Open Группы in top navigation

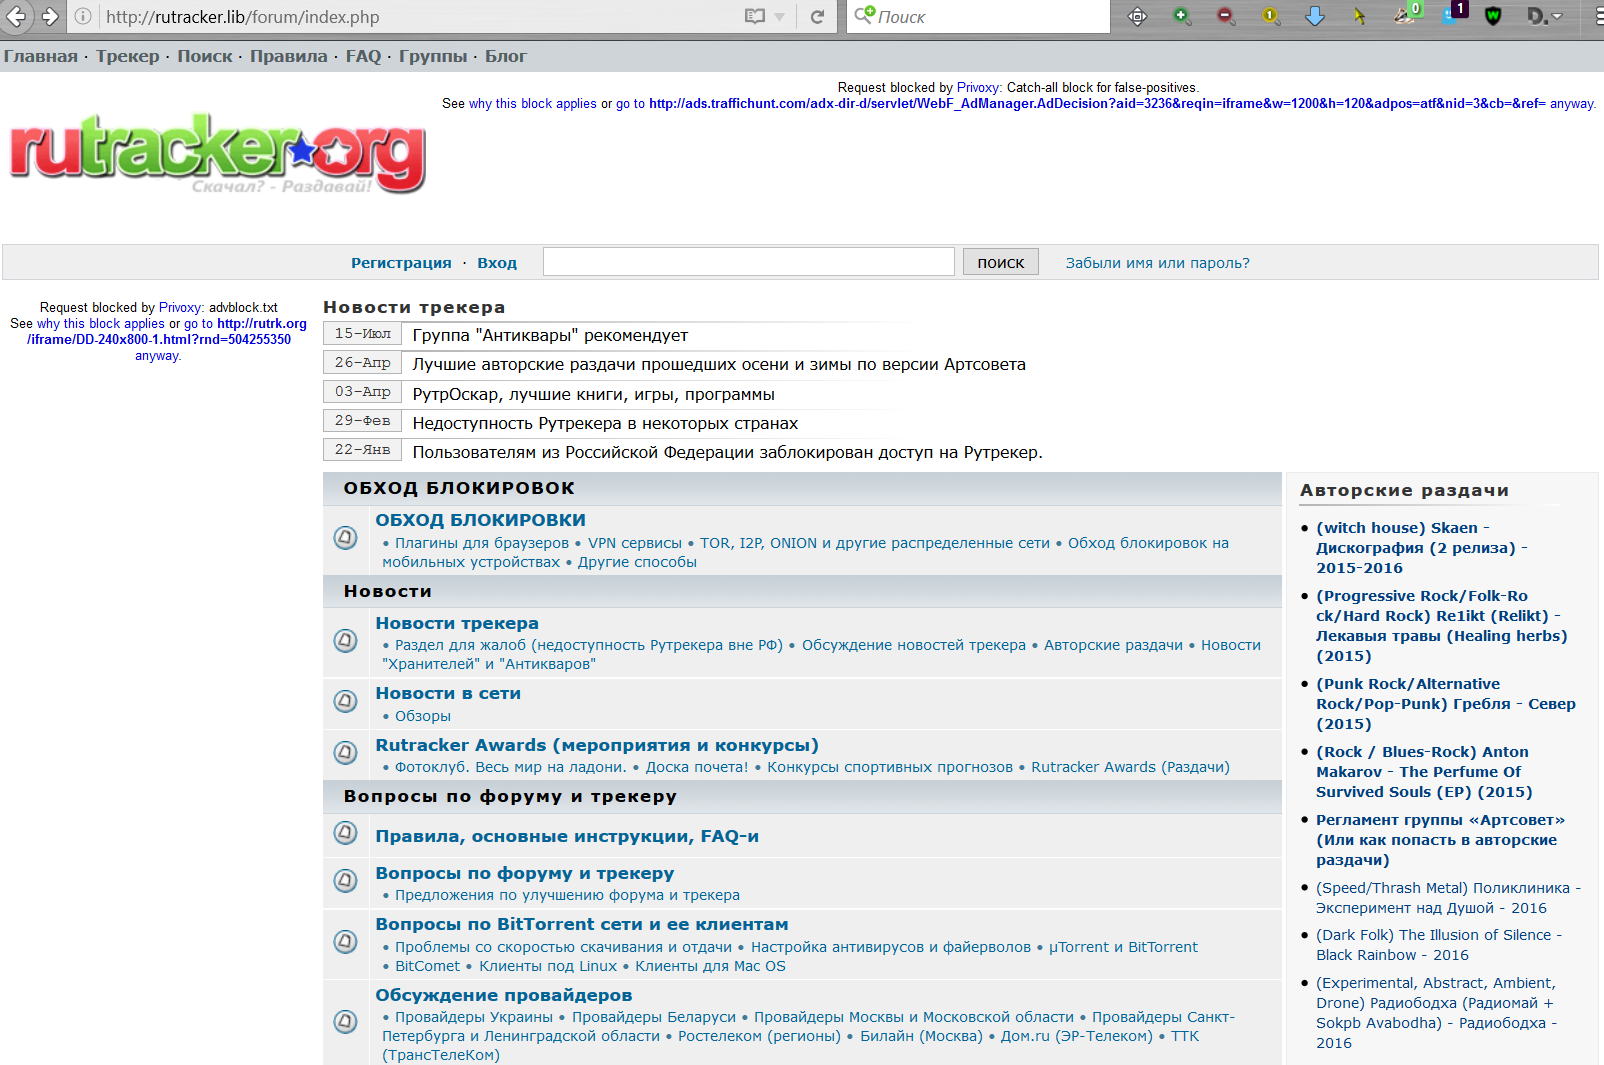click(433, 56)
